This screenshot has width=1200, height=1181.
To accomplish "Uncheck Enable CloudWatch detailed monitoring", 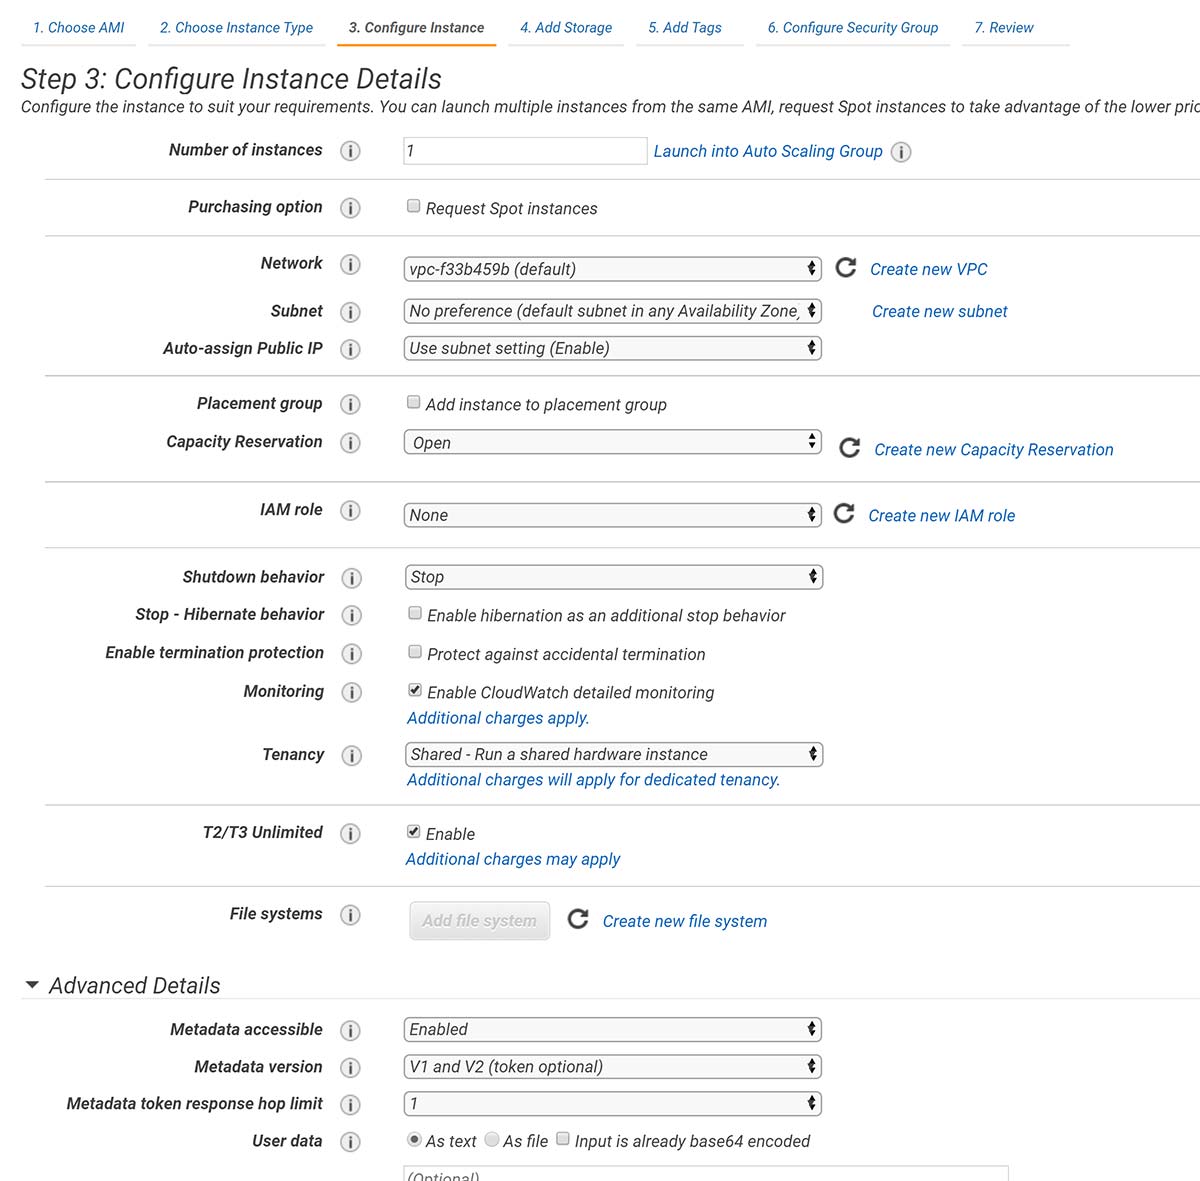I will (x=415, y=690).
